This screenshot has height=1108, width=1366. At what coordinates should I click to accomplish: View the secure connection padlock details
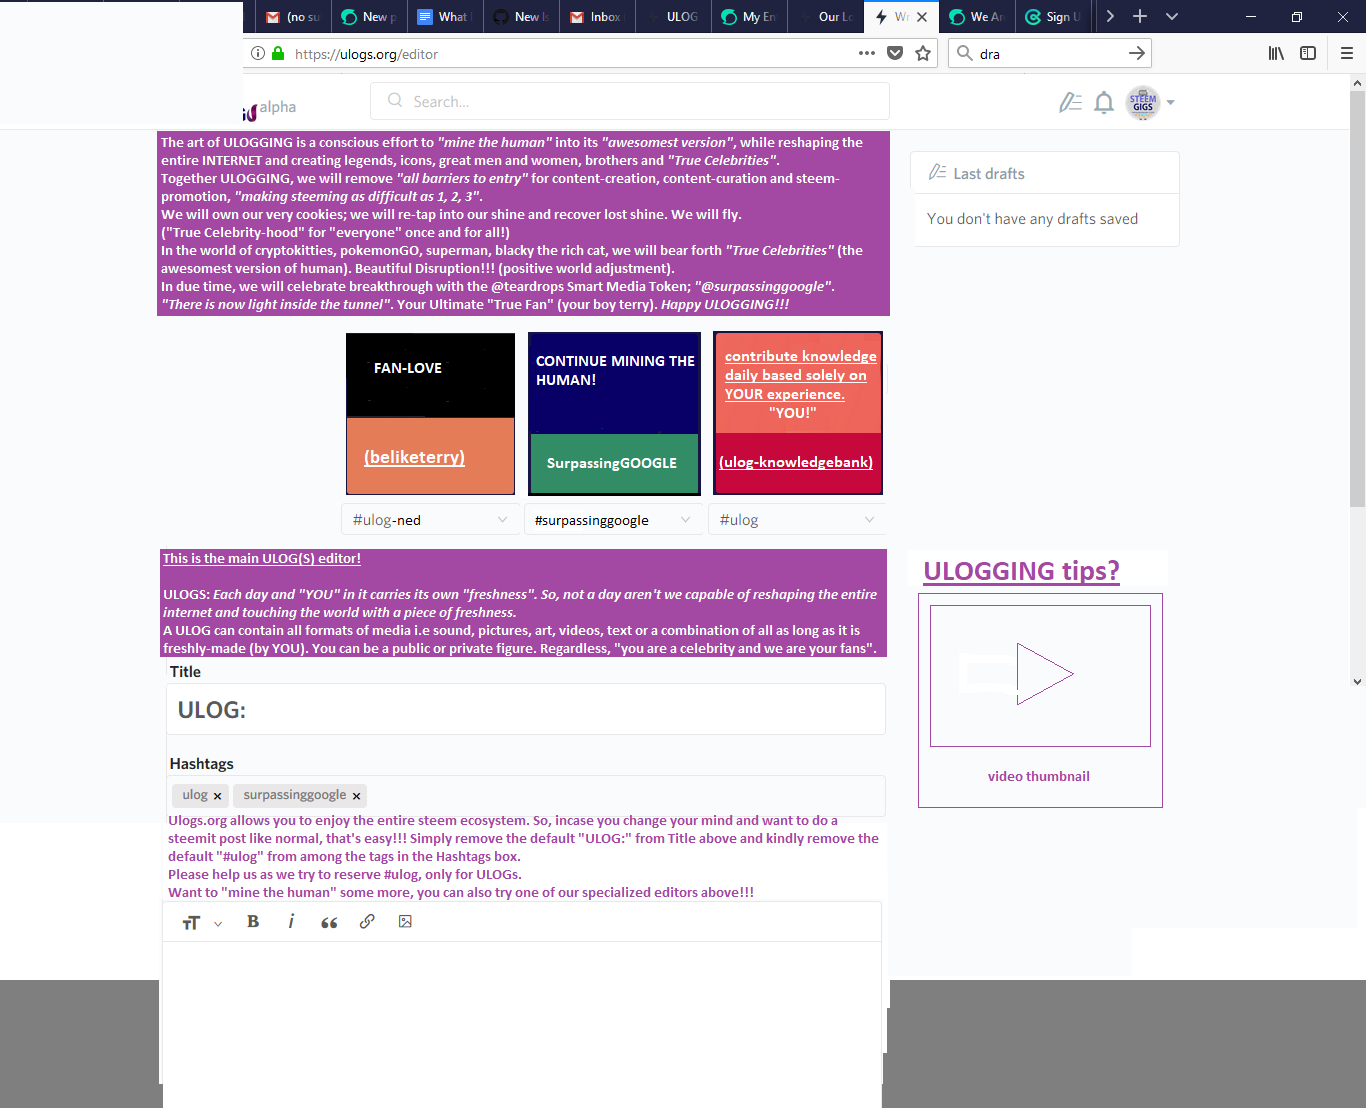[278, 54]
